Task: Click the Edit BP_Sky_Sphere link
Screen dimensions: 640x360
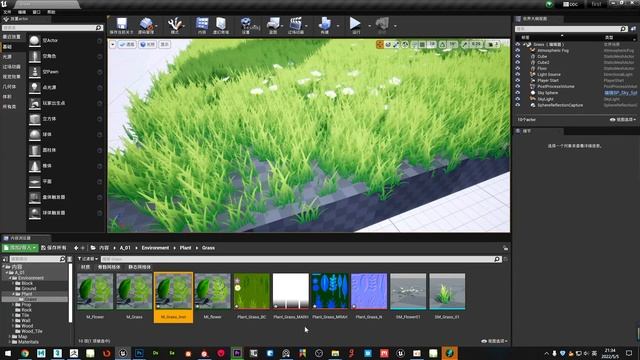Action: pyautogui.click(x=620, y=93)
